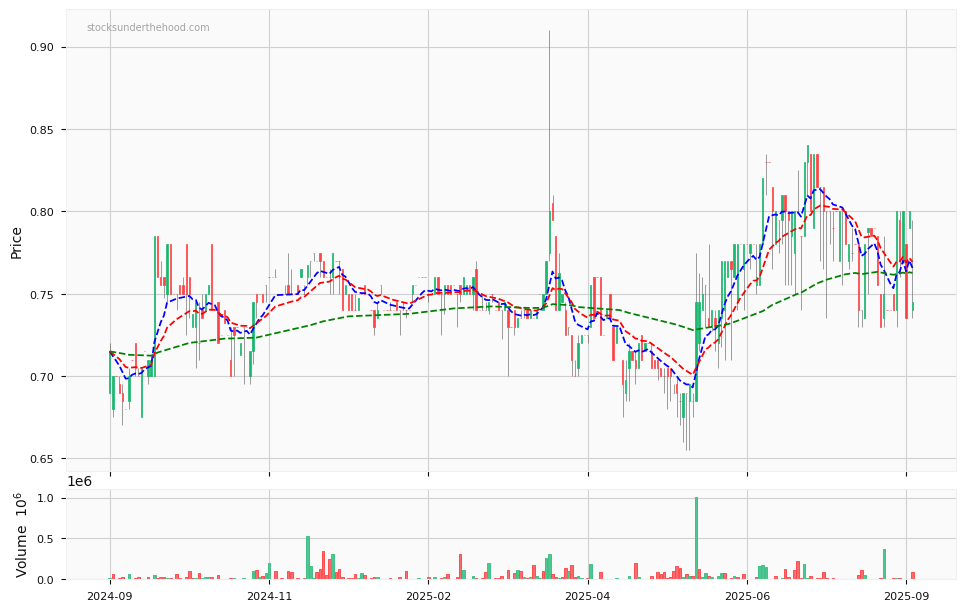
Task: Click the 1e6 volume scale label
Action: pyautogui.click(x=79, y=482)
